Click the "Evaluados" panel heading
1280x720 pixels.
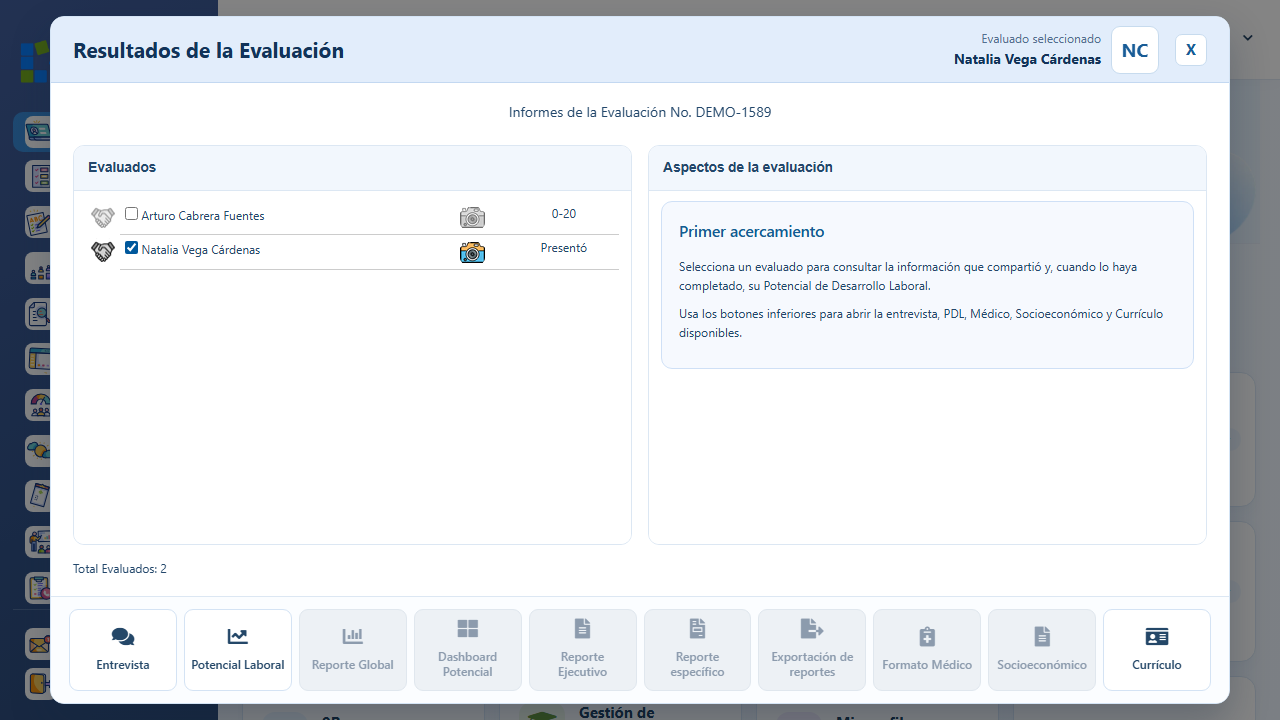[x=122, y=167]
